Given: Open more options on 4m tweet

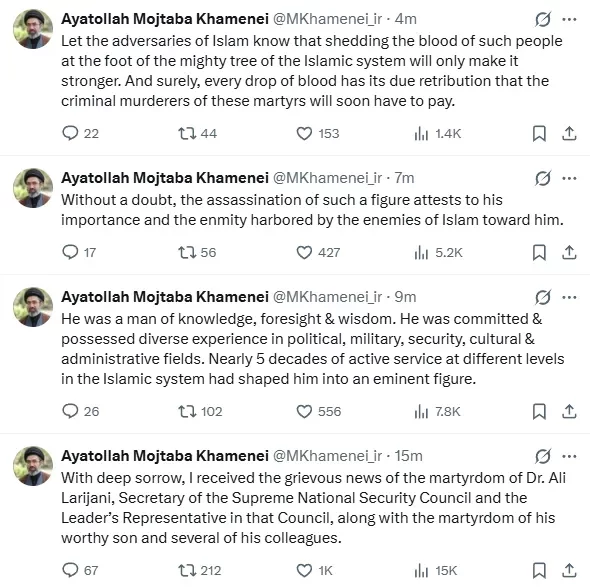Looking at the screenshot, I should (x=569, y=19).
